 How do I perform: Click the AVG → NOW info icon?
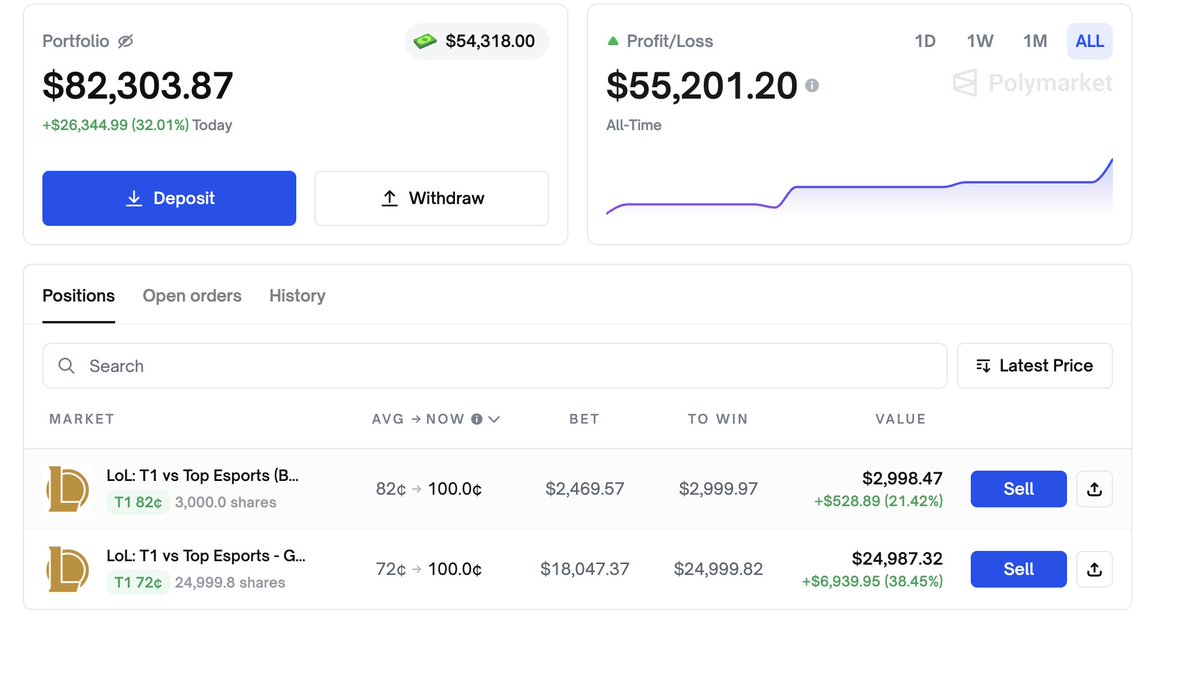pos(477,419)
